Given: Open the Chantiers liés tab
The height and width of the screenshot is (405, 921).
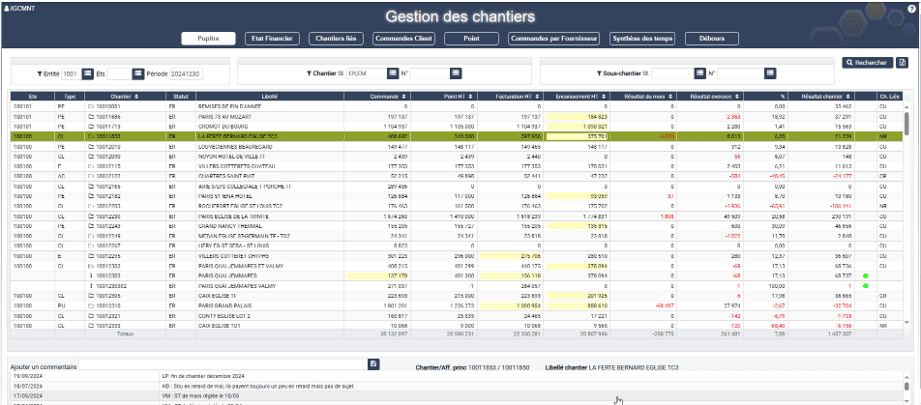Looking at the screenshot, I should [x=336, y=39].
